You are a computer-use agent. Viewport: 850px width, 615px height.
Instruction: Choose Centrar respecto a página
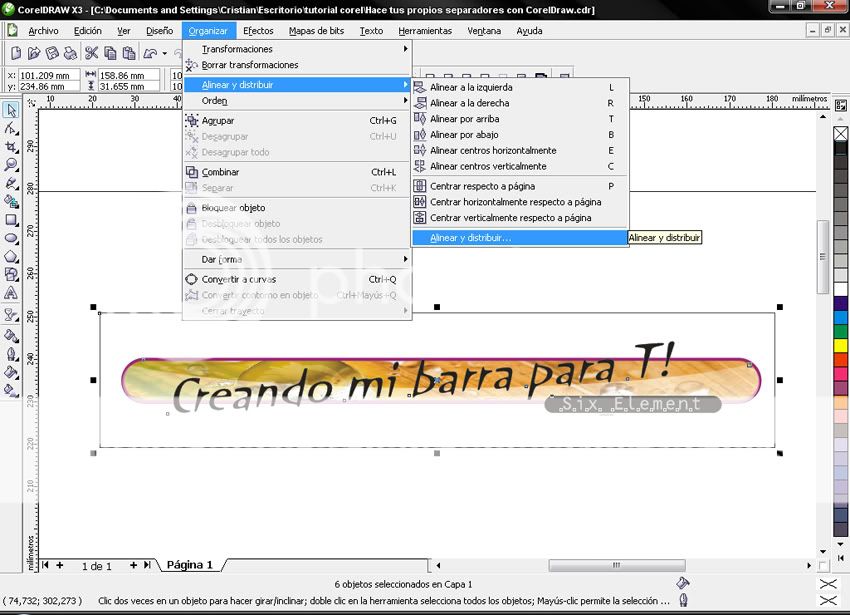point(520,186)
